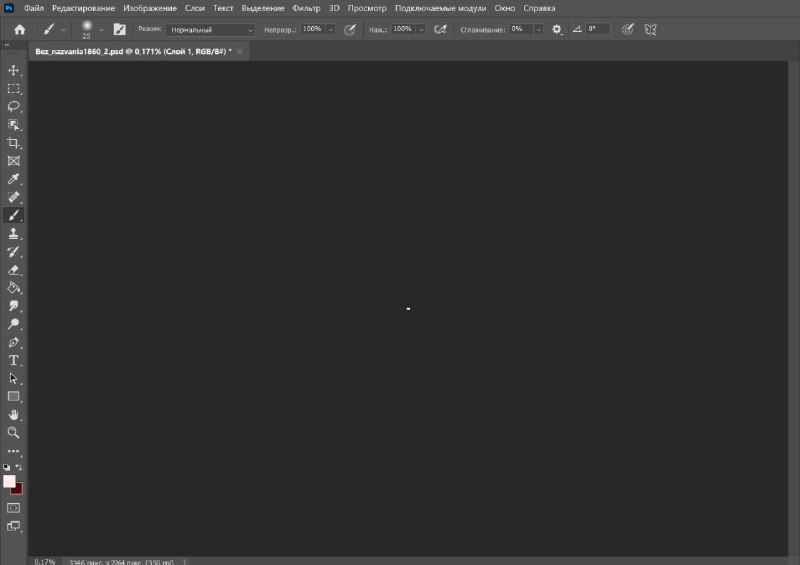The height and width of the screenshot is (565, 800).
Task: Open the Подключаемые модули menu
Action: 440,8
